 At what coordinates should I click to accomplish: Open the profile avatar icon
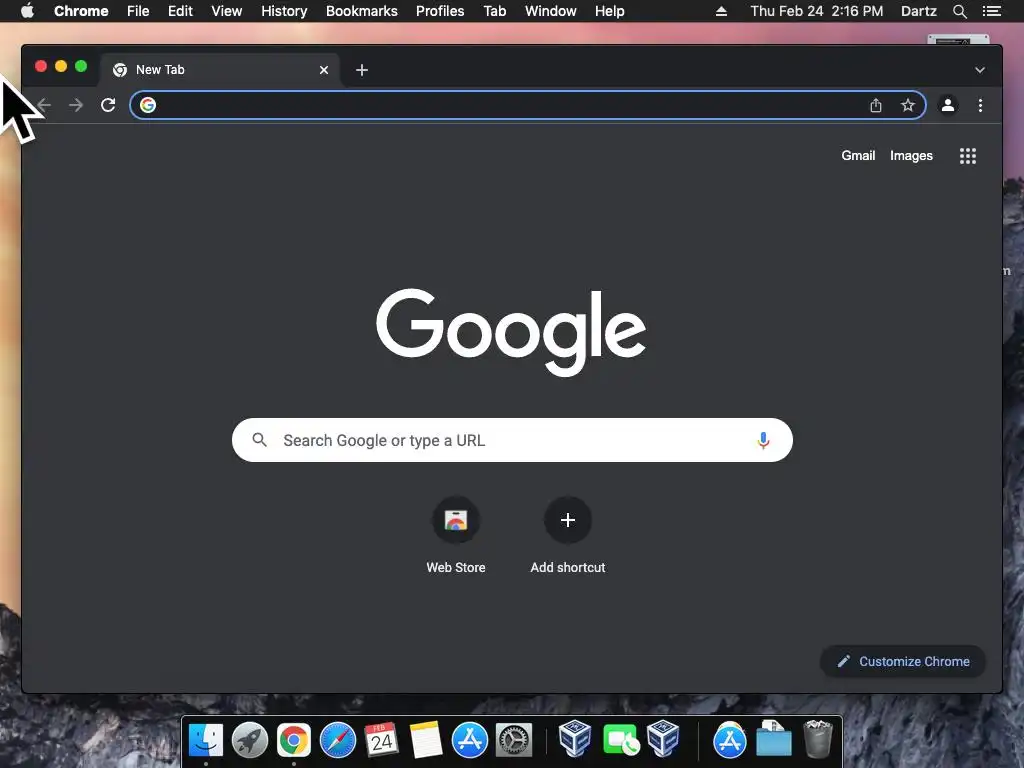click(x=948, y=105)
